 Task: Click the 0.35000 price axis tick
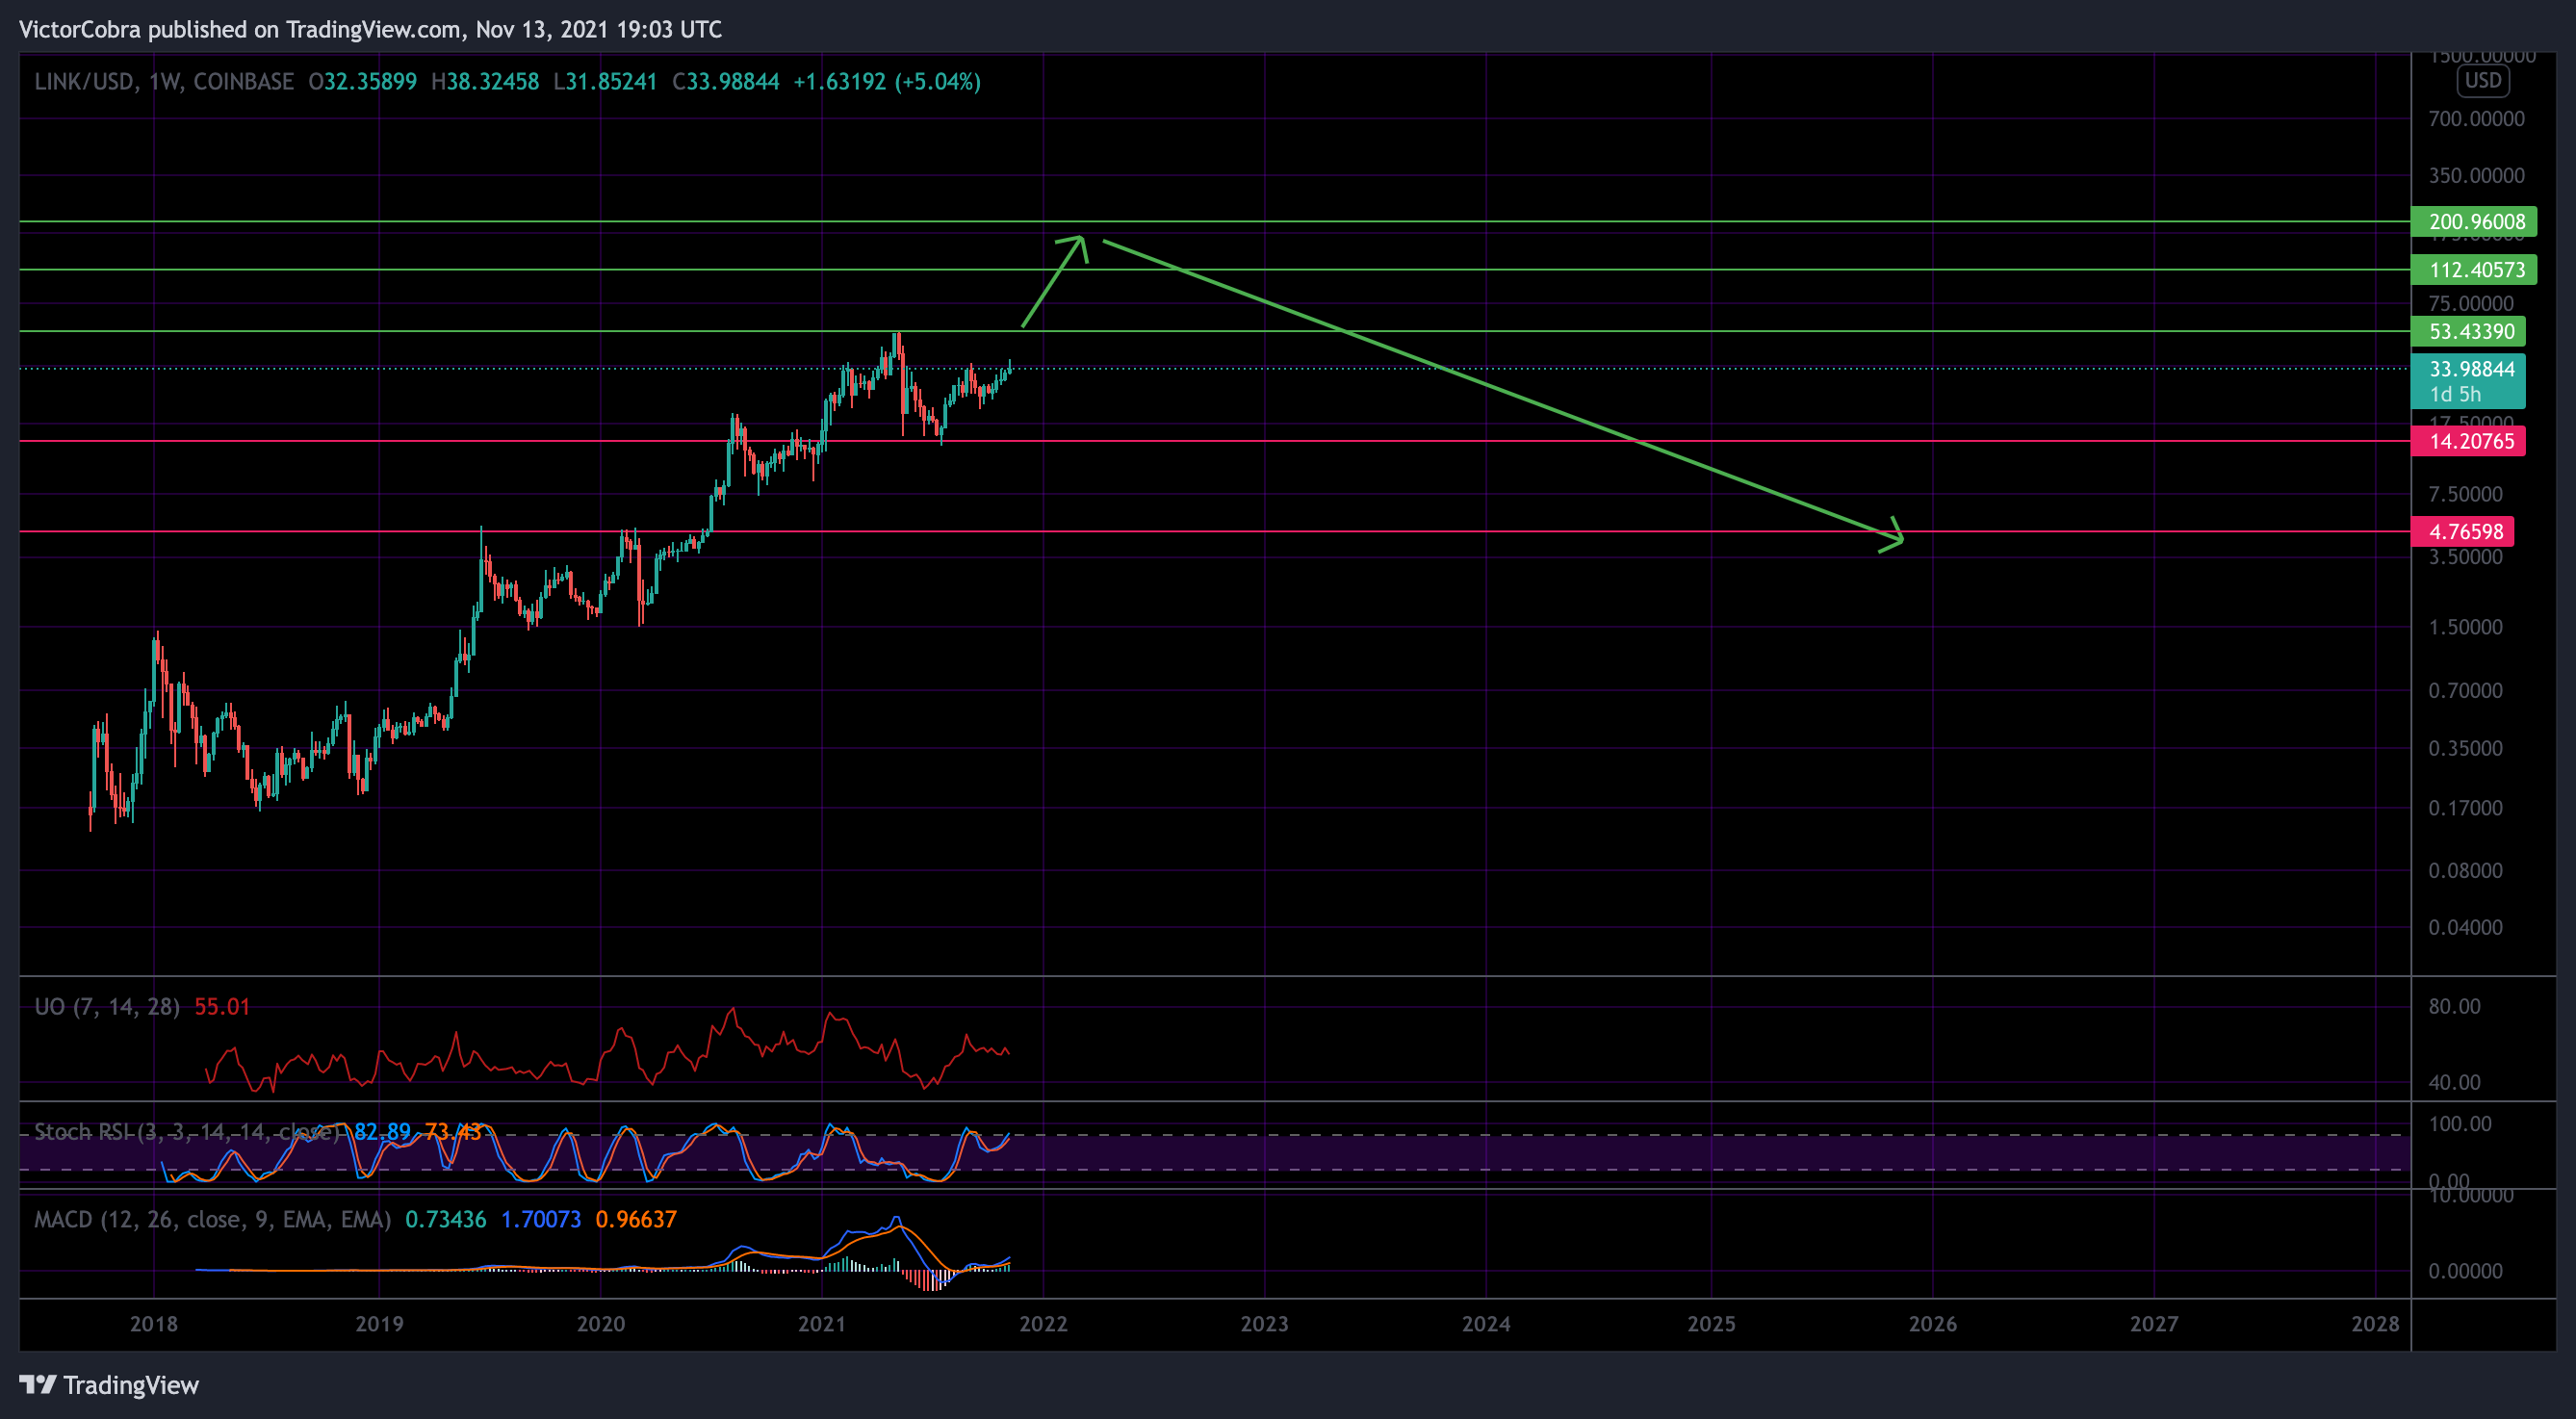[2466, 749]
